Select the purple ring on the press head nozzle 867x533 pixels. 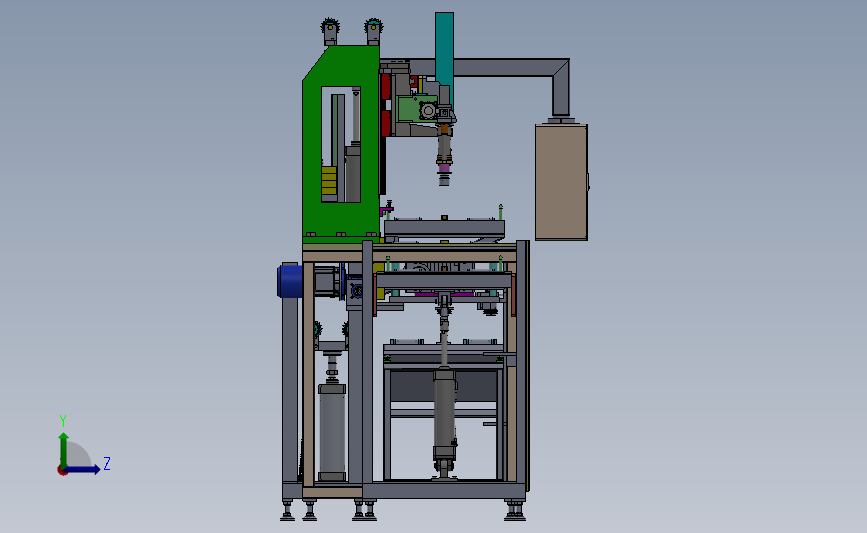pyautogui.click(x=444, y=167)
